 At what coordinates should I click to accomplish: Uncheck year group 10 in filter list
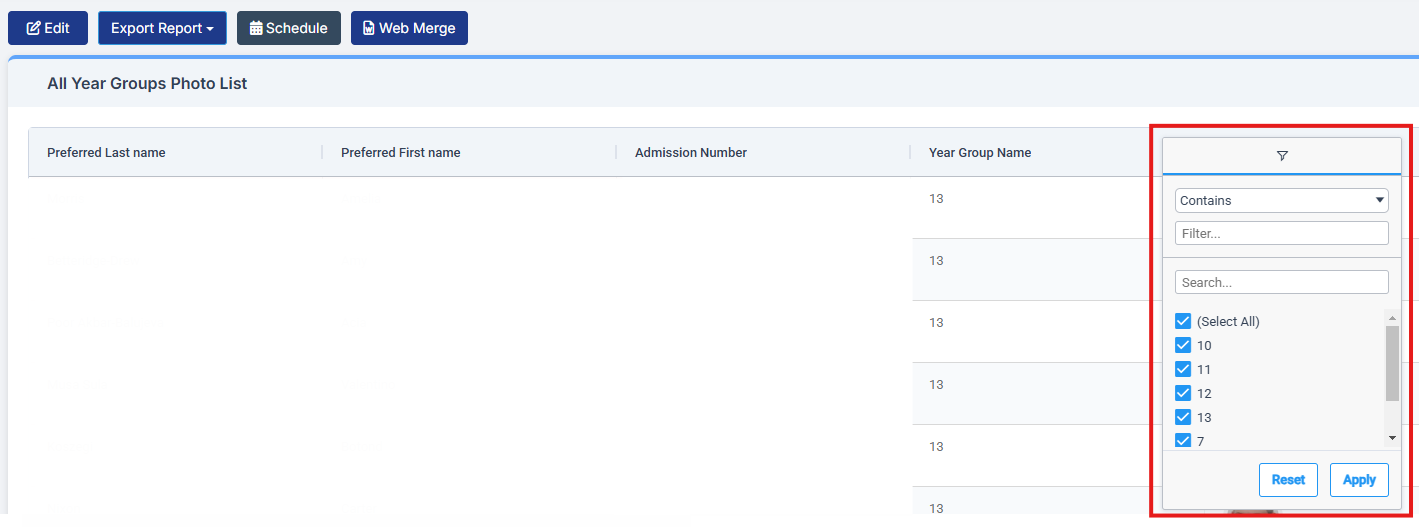pyautogui.click(x=1183, y=345)
